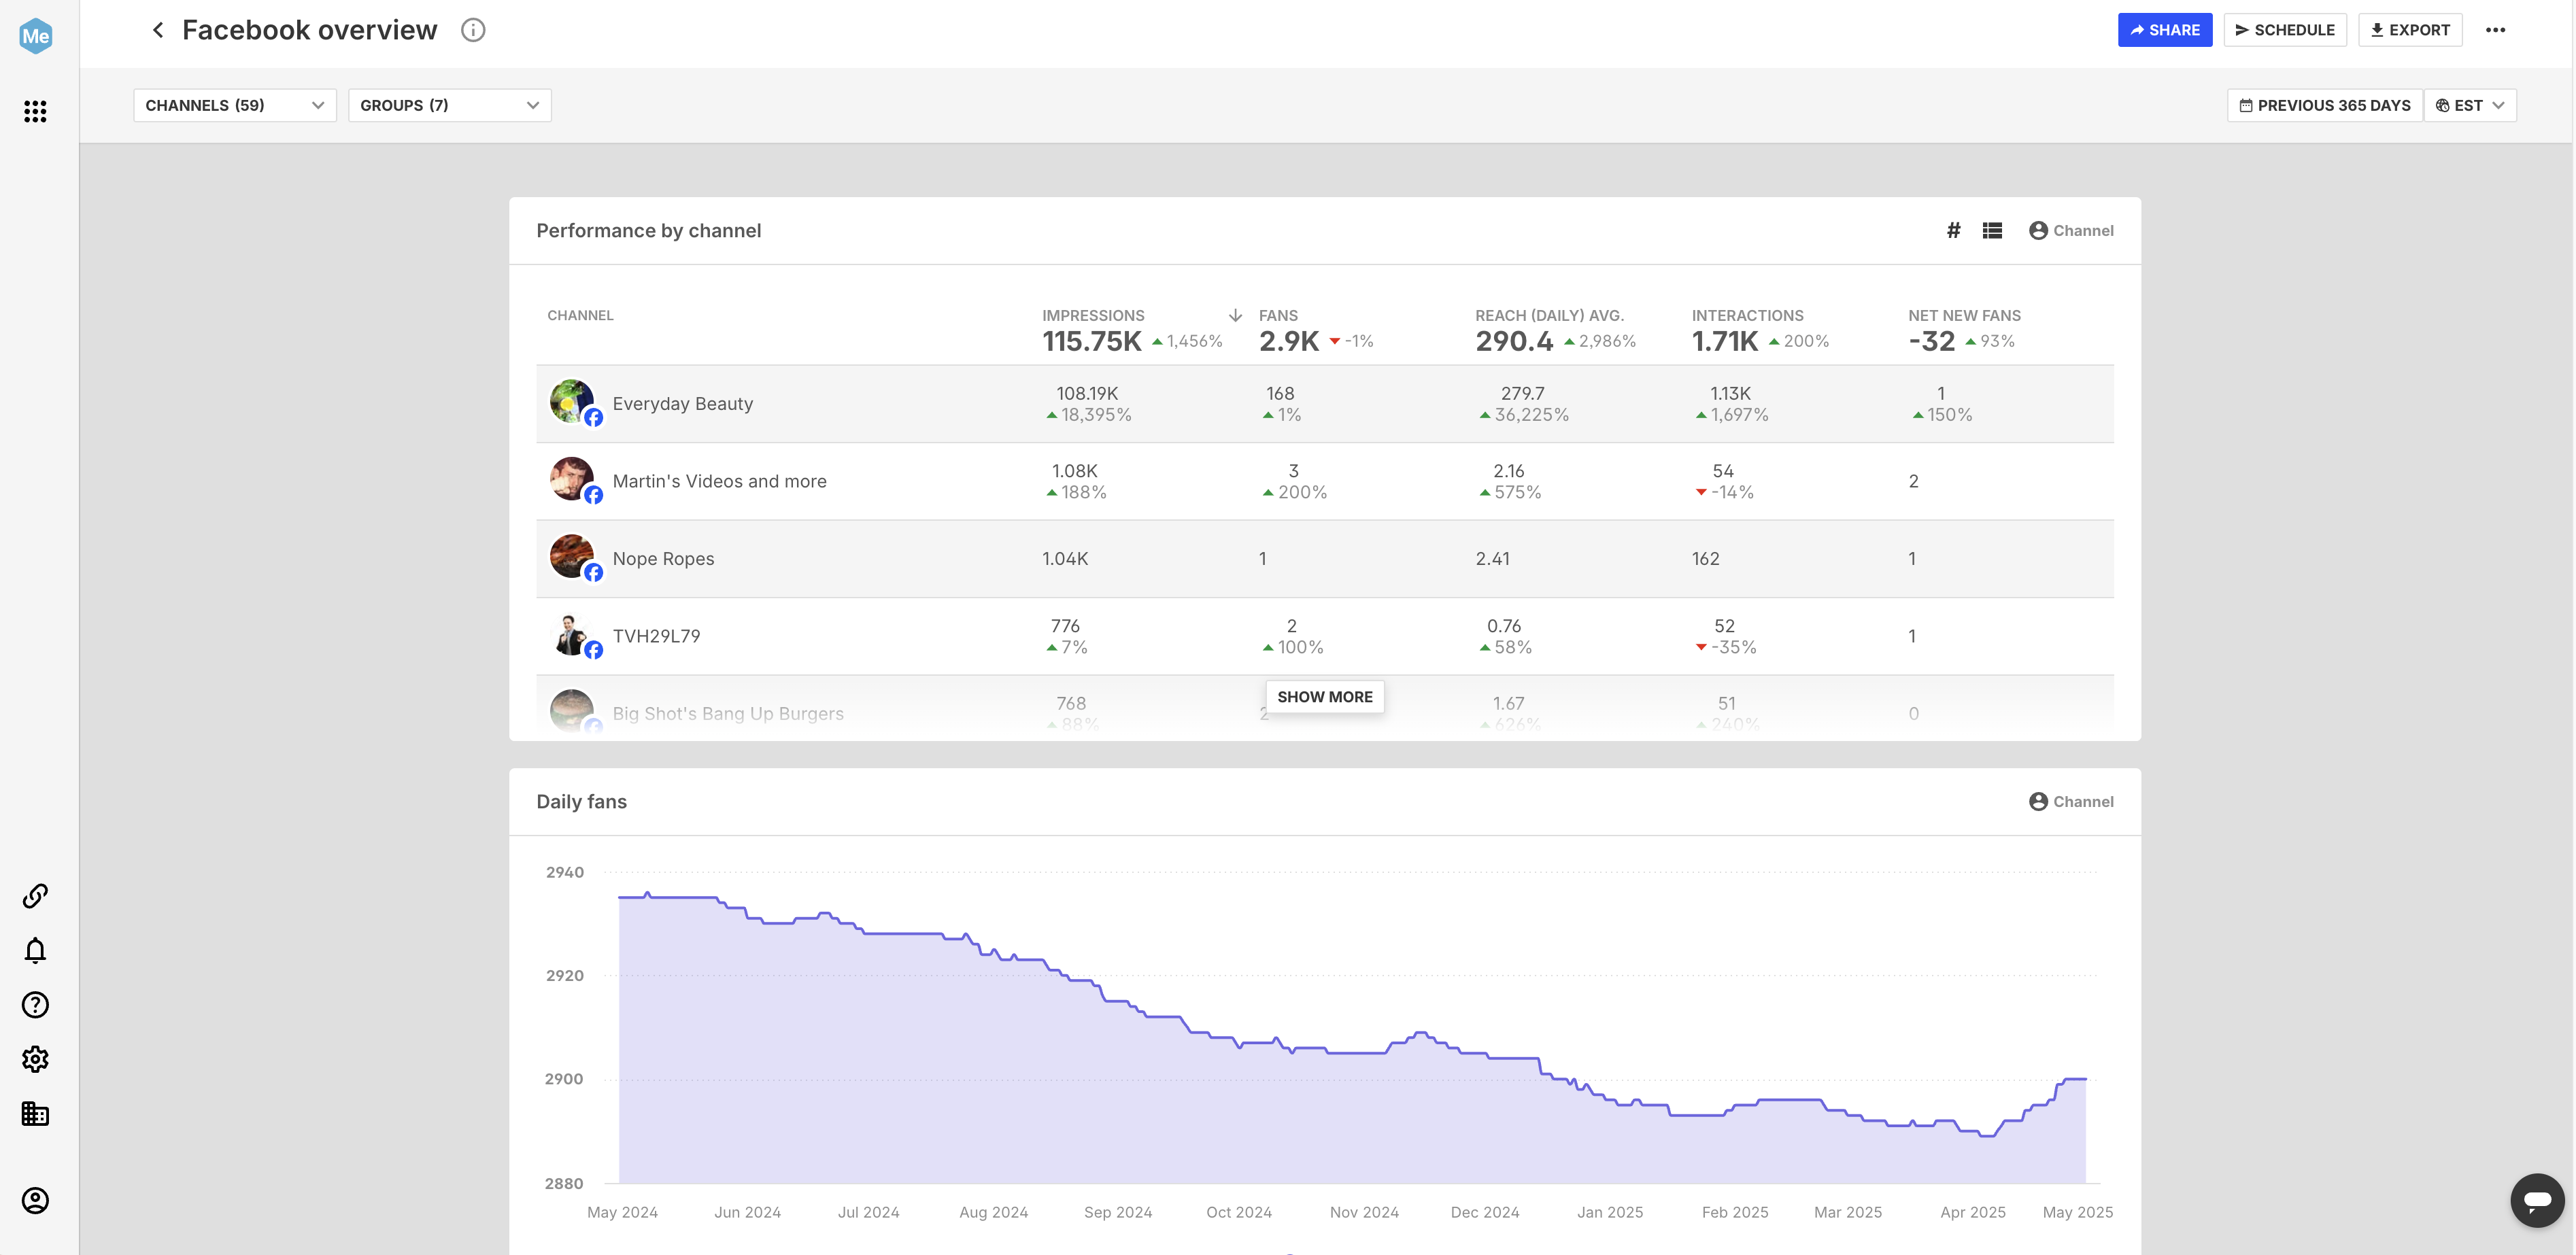Go back using the left arrow next to Facebook overview
Image resolution: width=2576 pixels, height=1255 pixels.
157,30
